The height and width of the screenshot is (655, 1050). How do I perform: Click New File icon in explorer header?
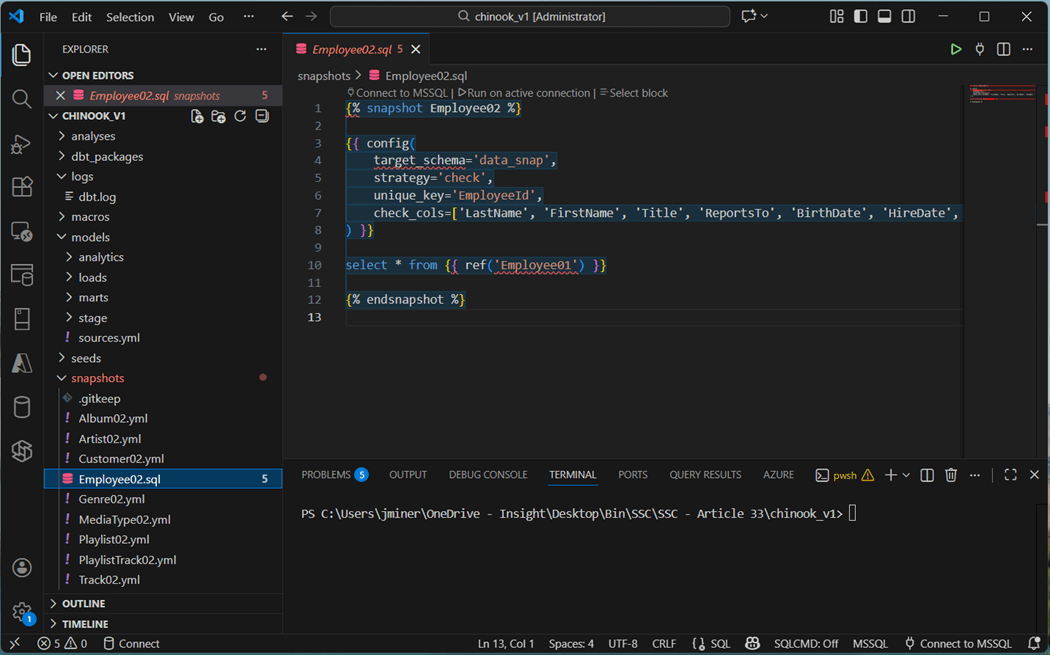coord(197,116)
